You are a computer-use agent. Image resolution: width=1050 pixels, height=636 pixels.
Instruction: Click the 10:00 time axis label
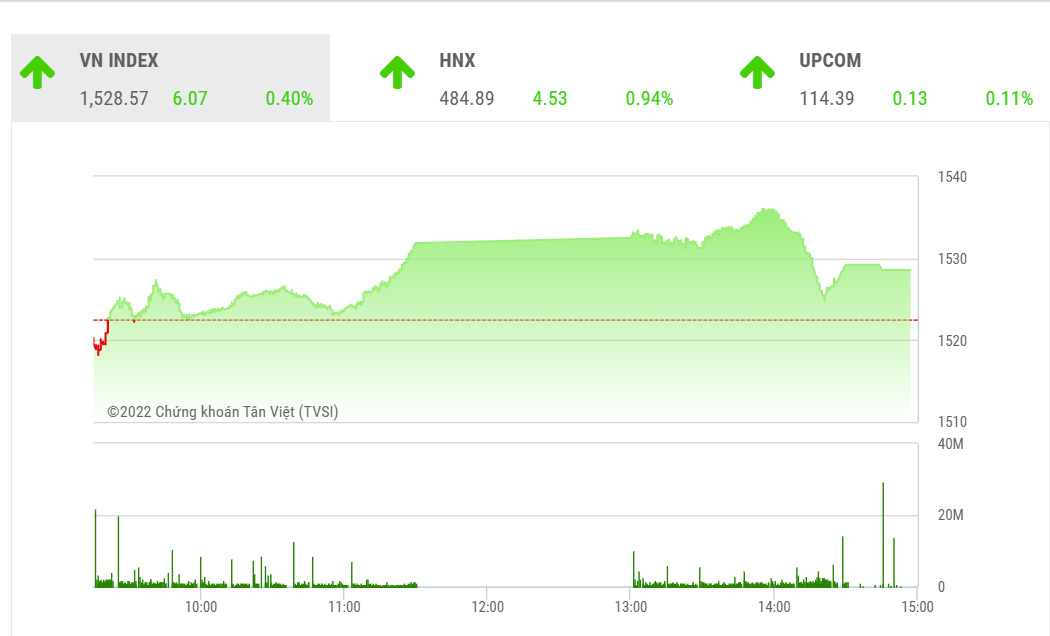pos(201,606)
